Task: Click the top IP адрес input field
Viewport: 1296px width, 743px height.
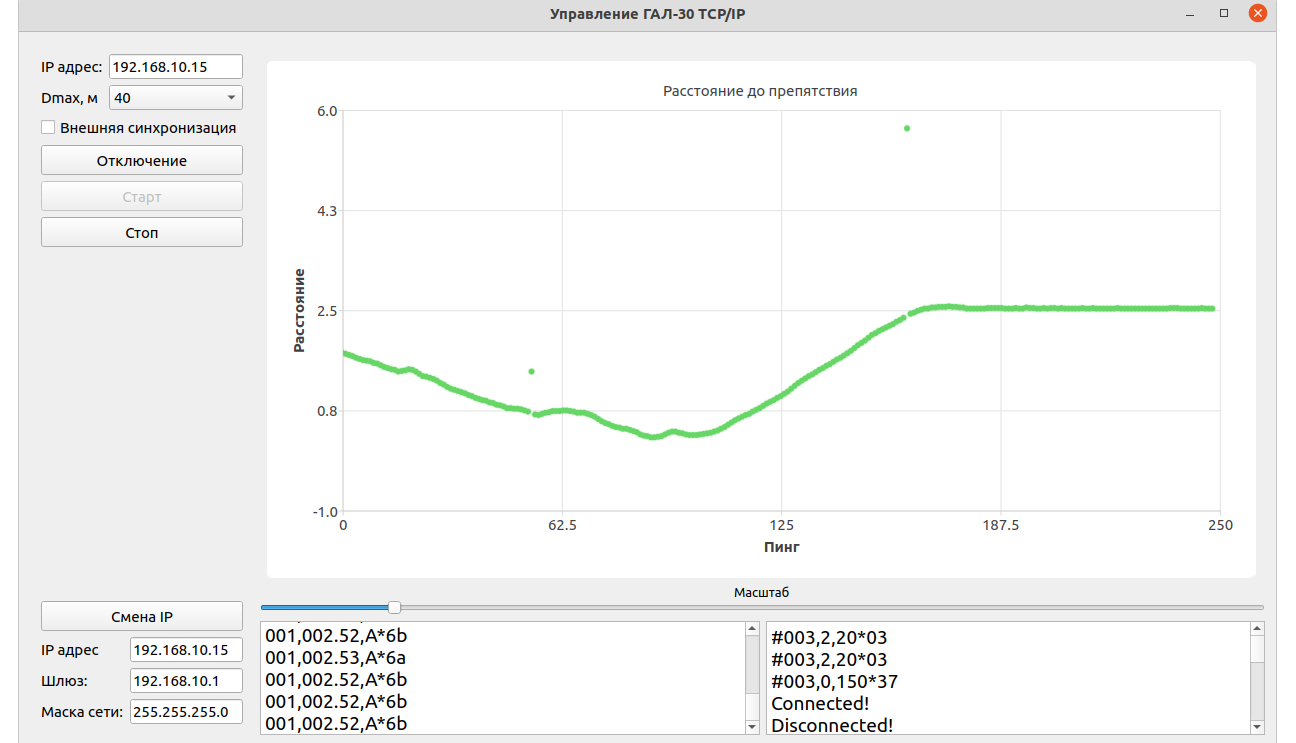Action: tap(175, 67)
